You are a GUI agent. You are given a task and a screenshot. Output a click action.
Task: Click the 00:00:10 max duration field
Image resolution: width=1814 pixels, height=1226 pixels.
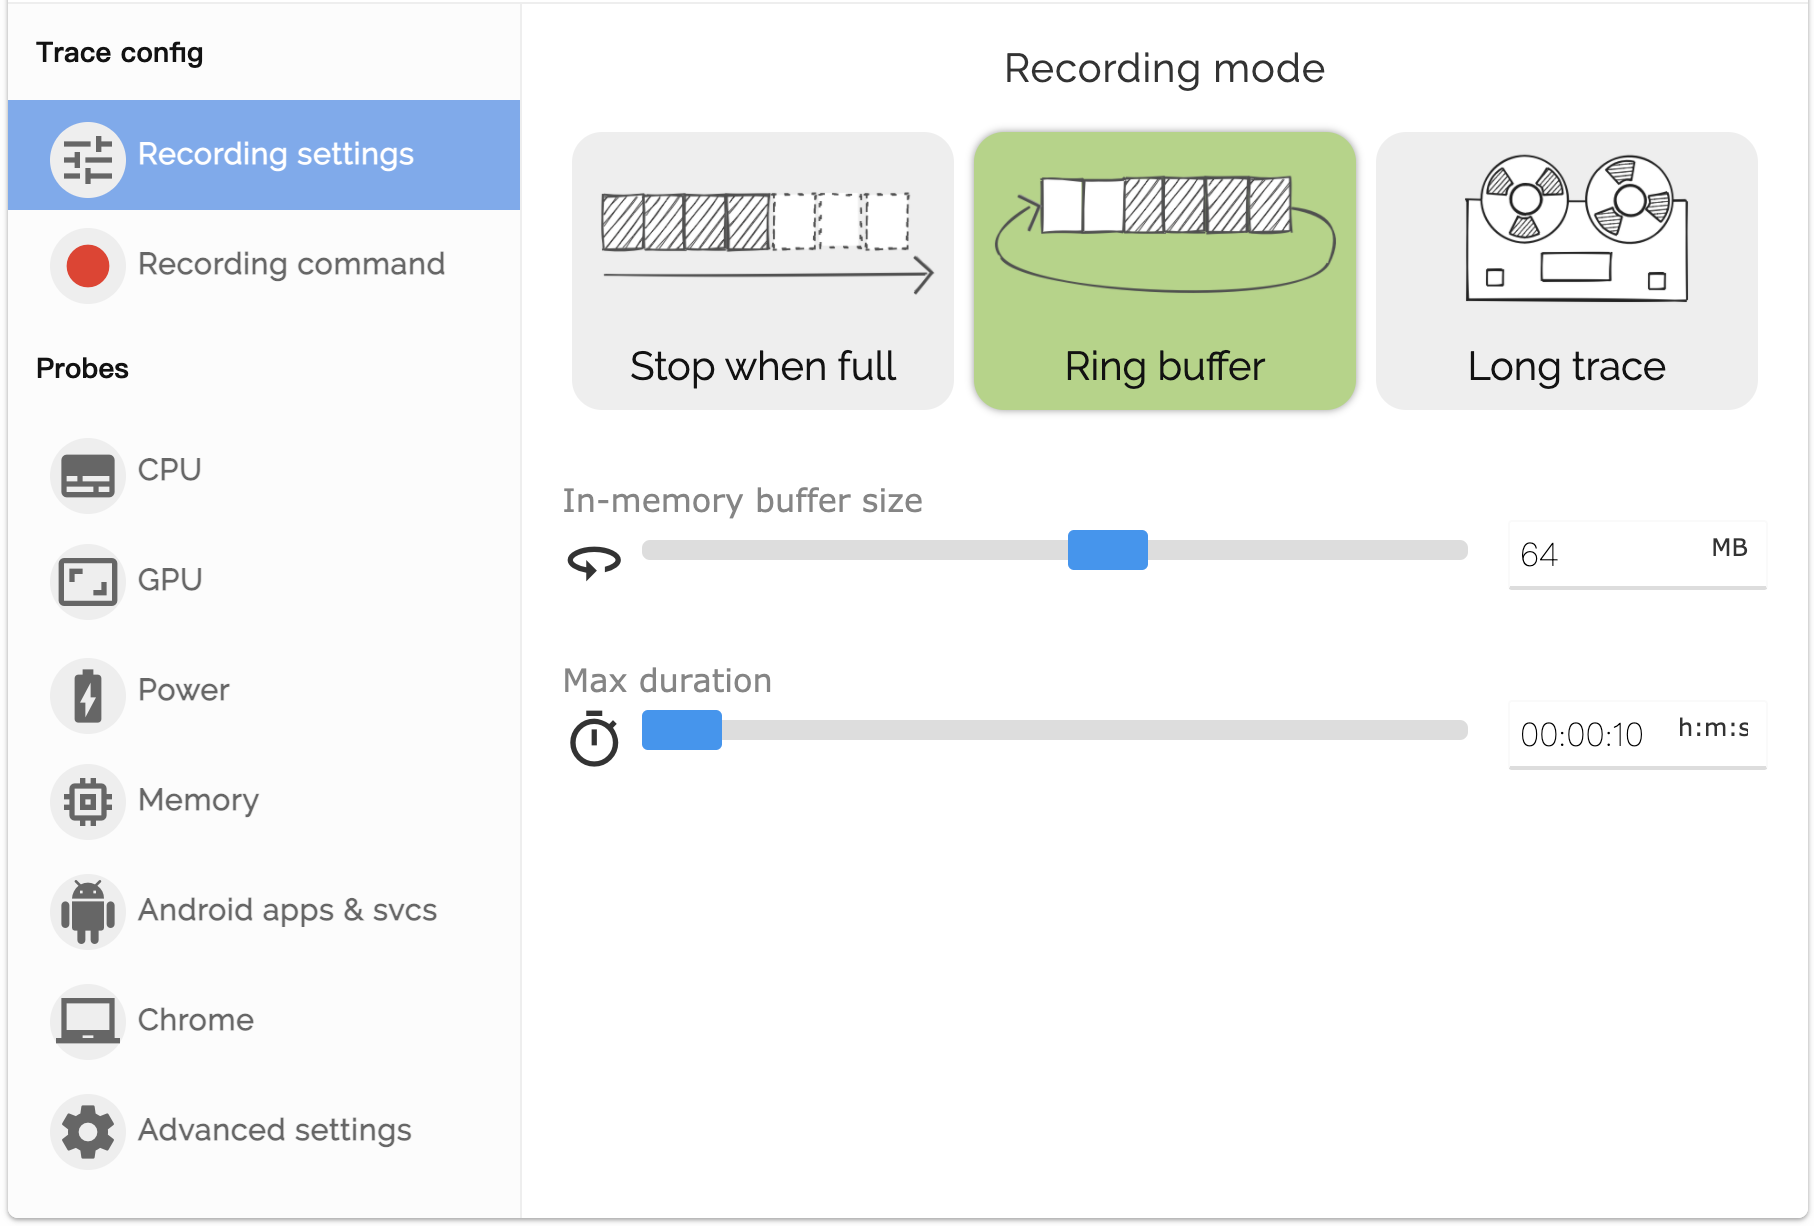[1637, 735]
